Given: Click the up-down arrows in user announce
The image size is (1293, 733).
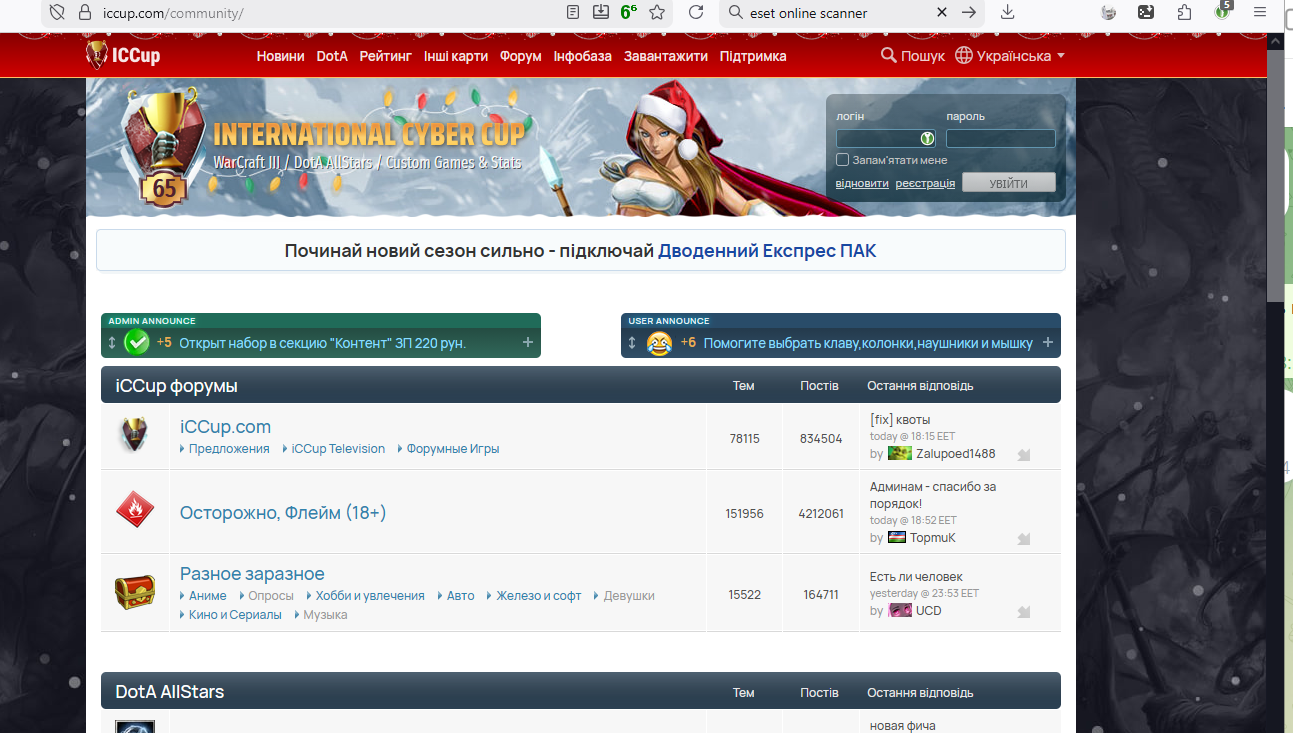Looking at the screenshot, I should click(x=632, y=343).
